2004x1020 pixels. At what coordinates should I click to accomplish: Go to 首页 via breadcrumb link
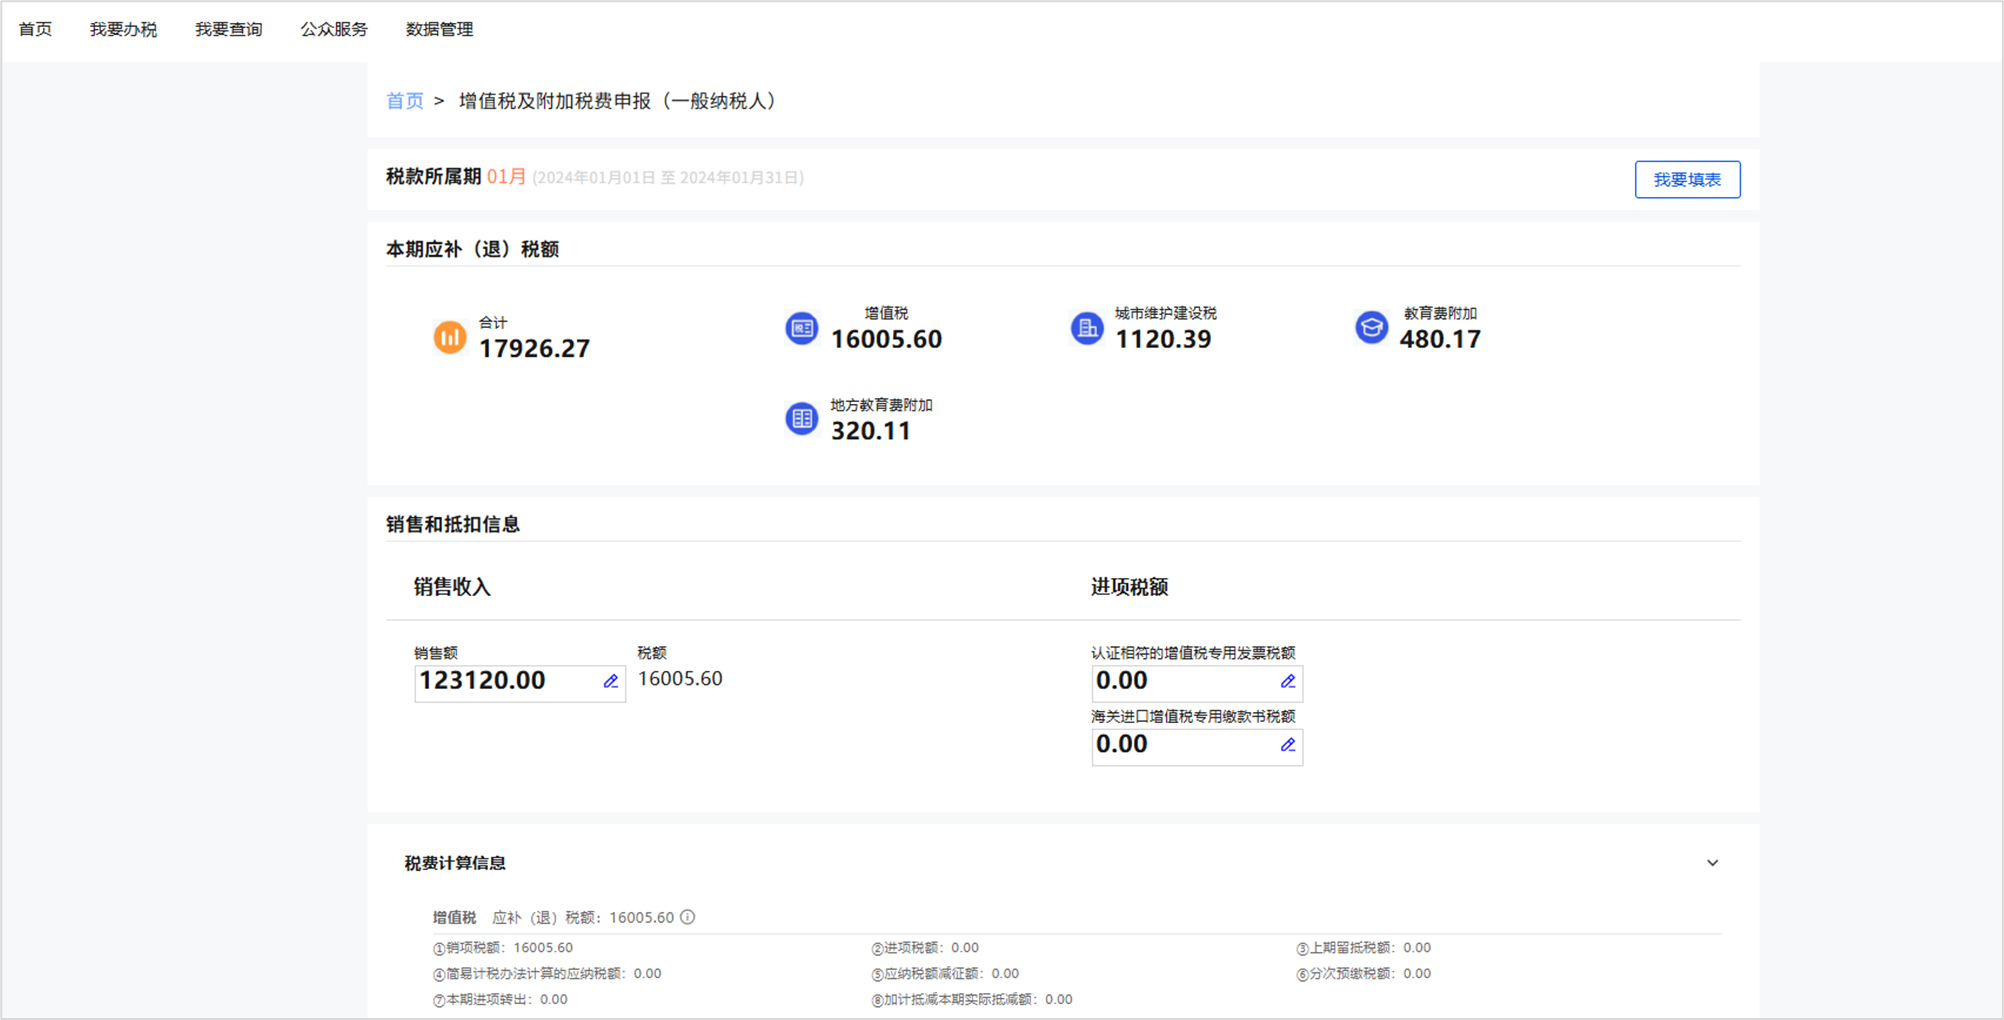point(404,101)
